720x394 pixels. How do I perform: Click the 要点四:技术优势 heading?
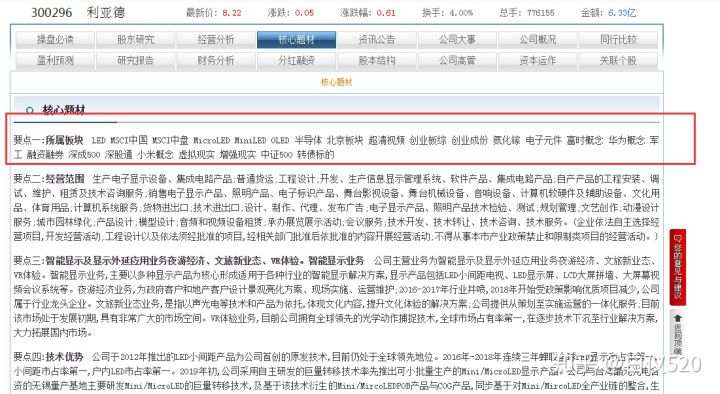click(x=48, y=357)
